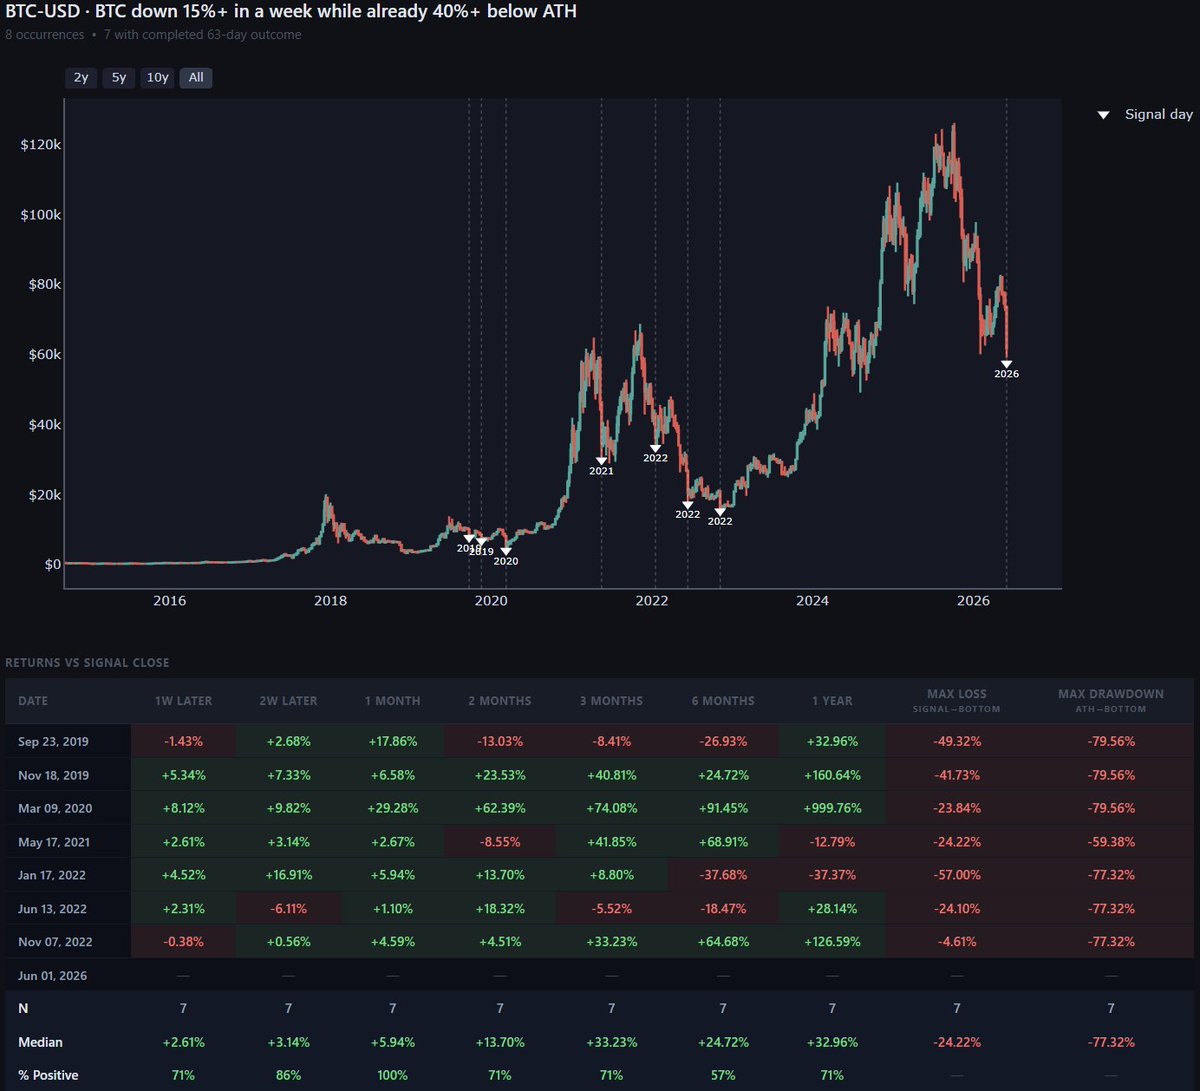Select the Mar 09, 2020 row date

(53, 809)
